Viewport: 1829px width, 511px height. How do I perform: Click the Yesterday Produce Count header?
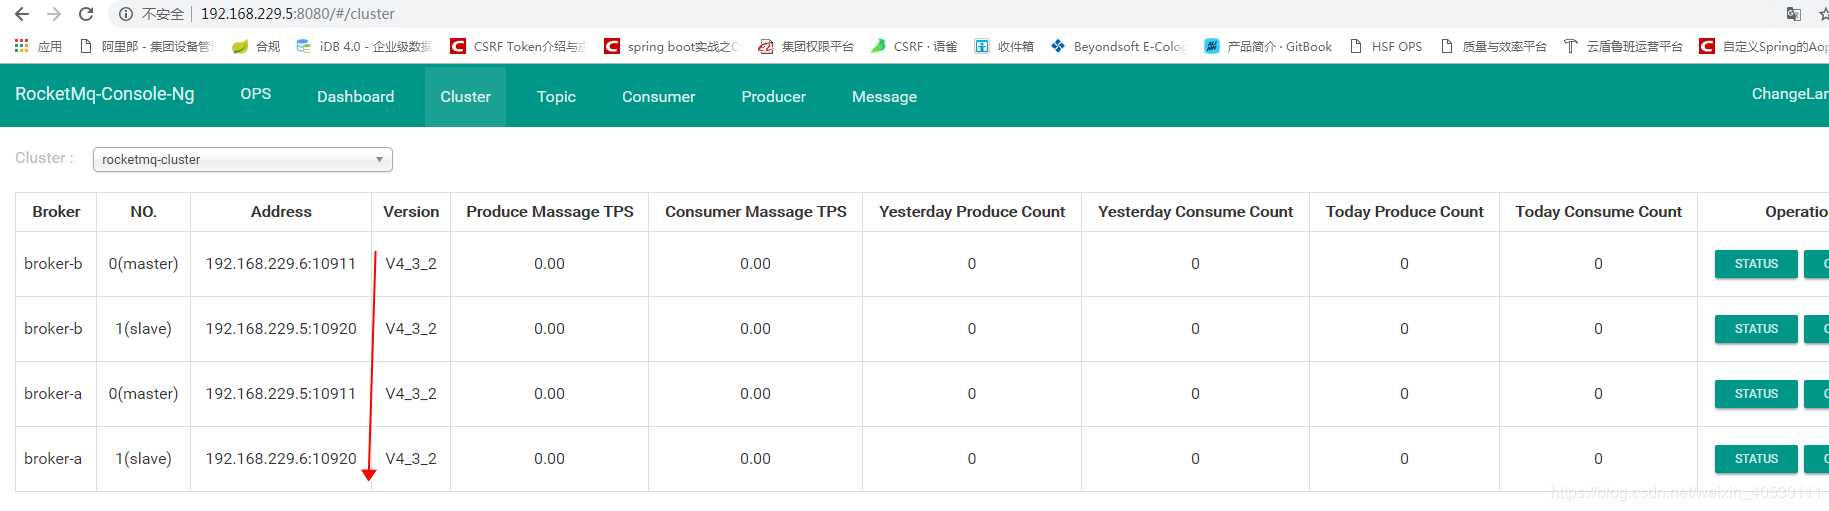click(972, 212)
